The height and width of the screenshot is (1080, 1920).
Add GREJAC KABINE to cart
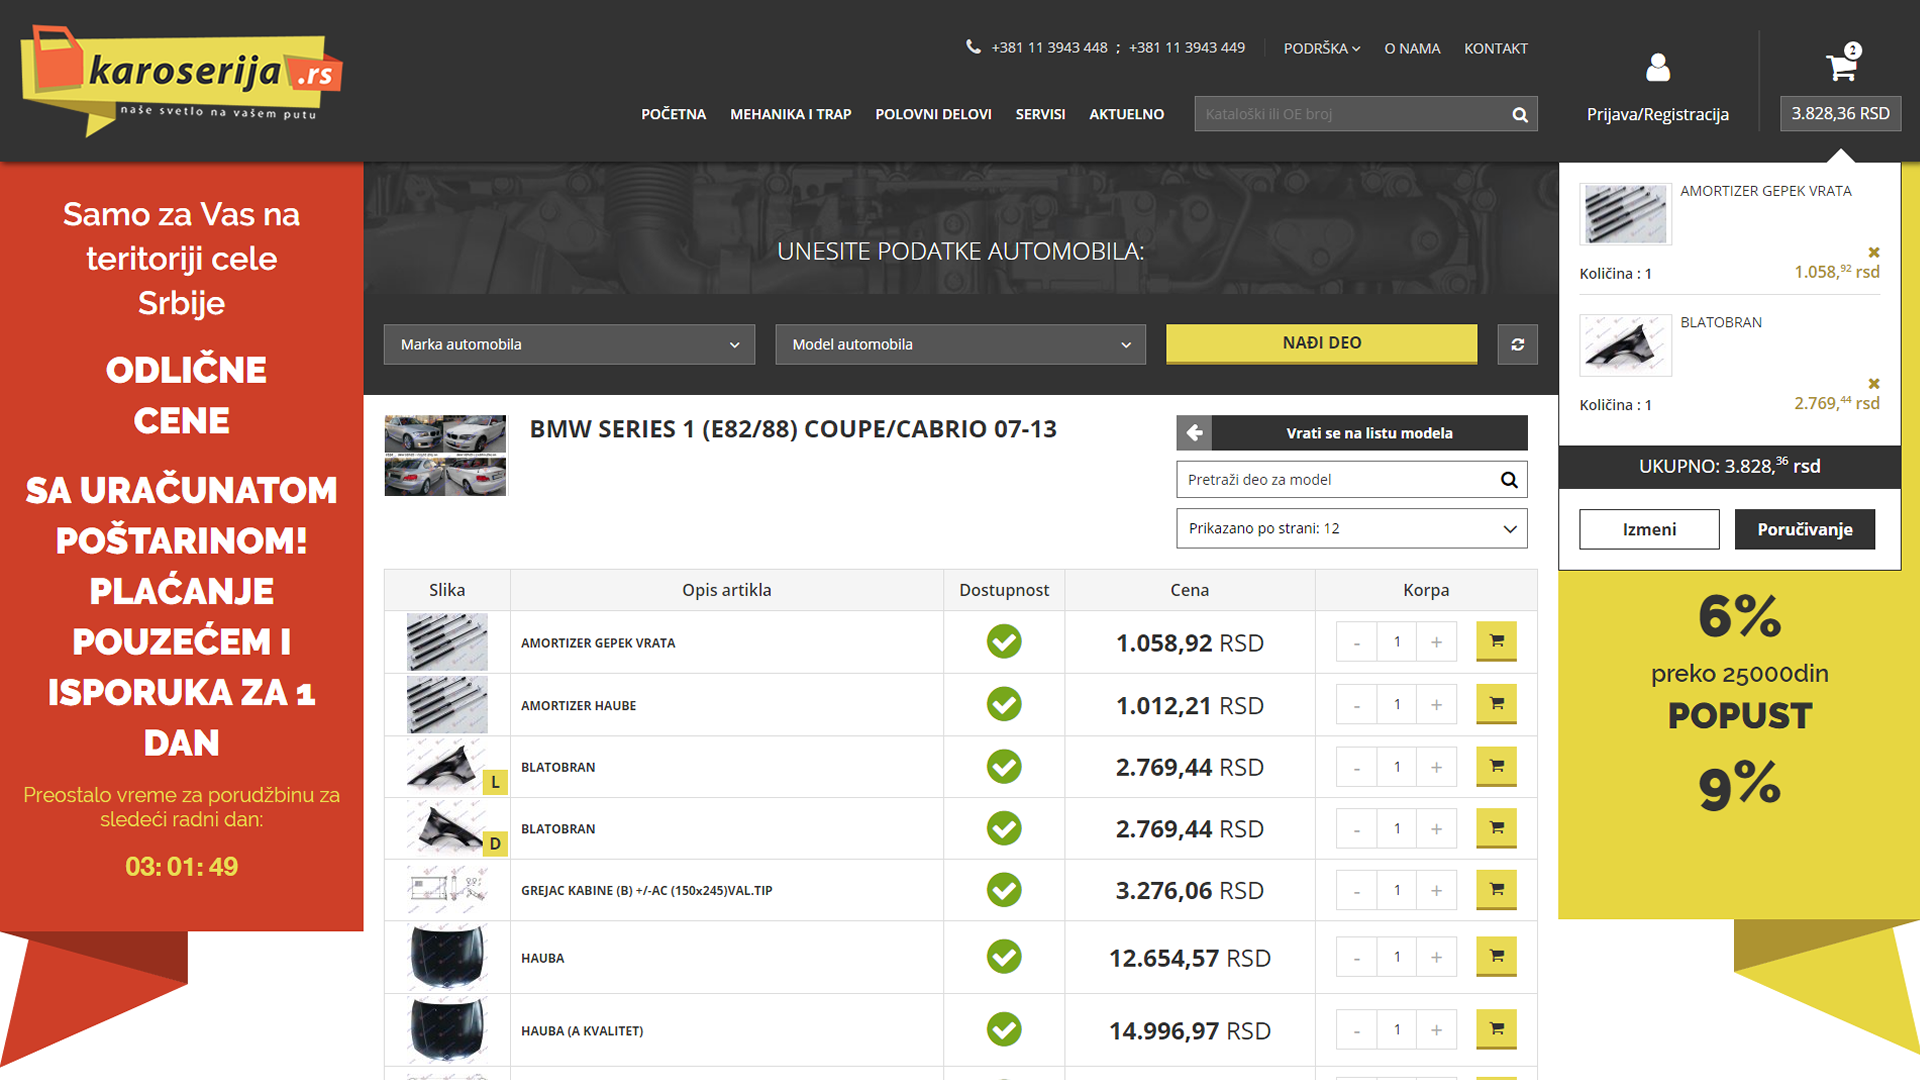click(1496, 890)
